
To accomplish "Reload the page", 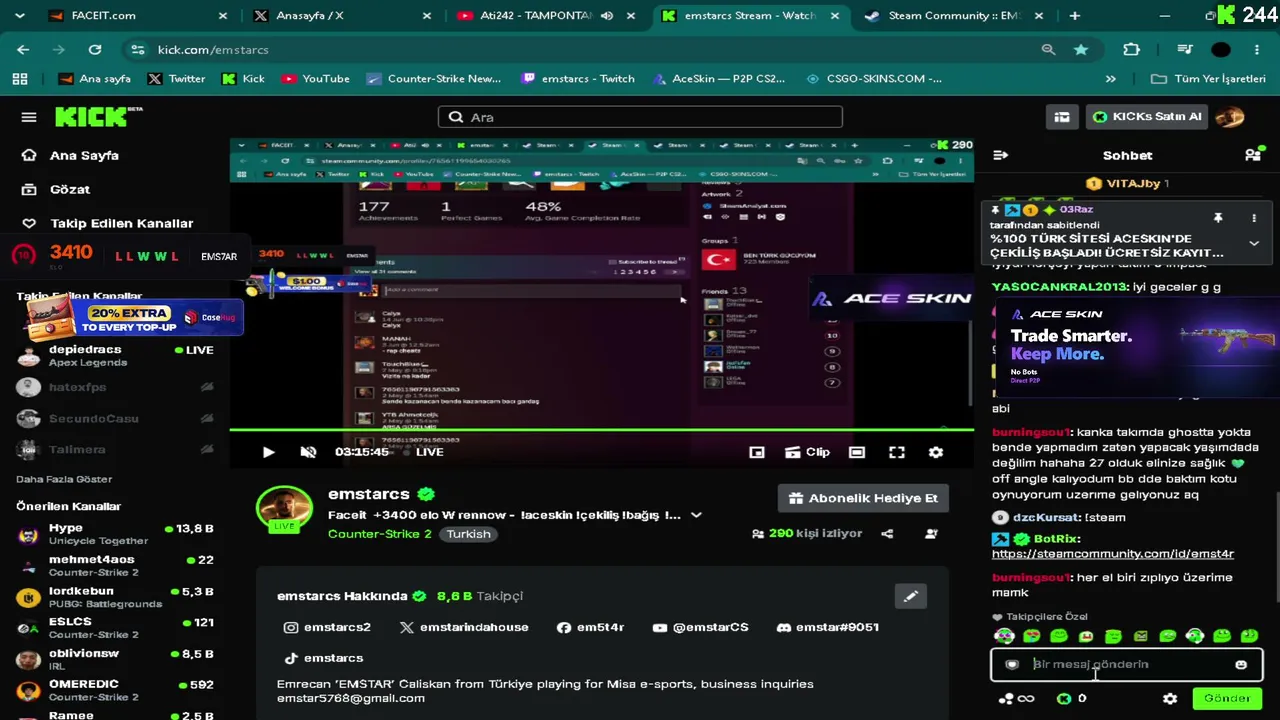I will click(x=95, y=50).
